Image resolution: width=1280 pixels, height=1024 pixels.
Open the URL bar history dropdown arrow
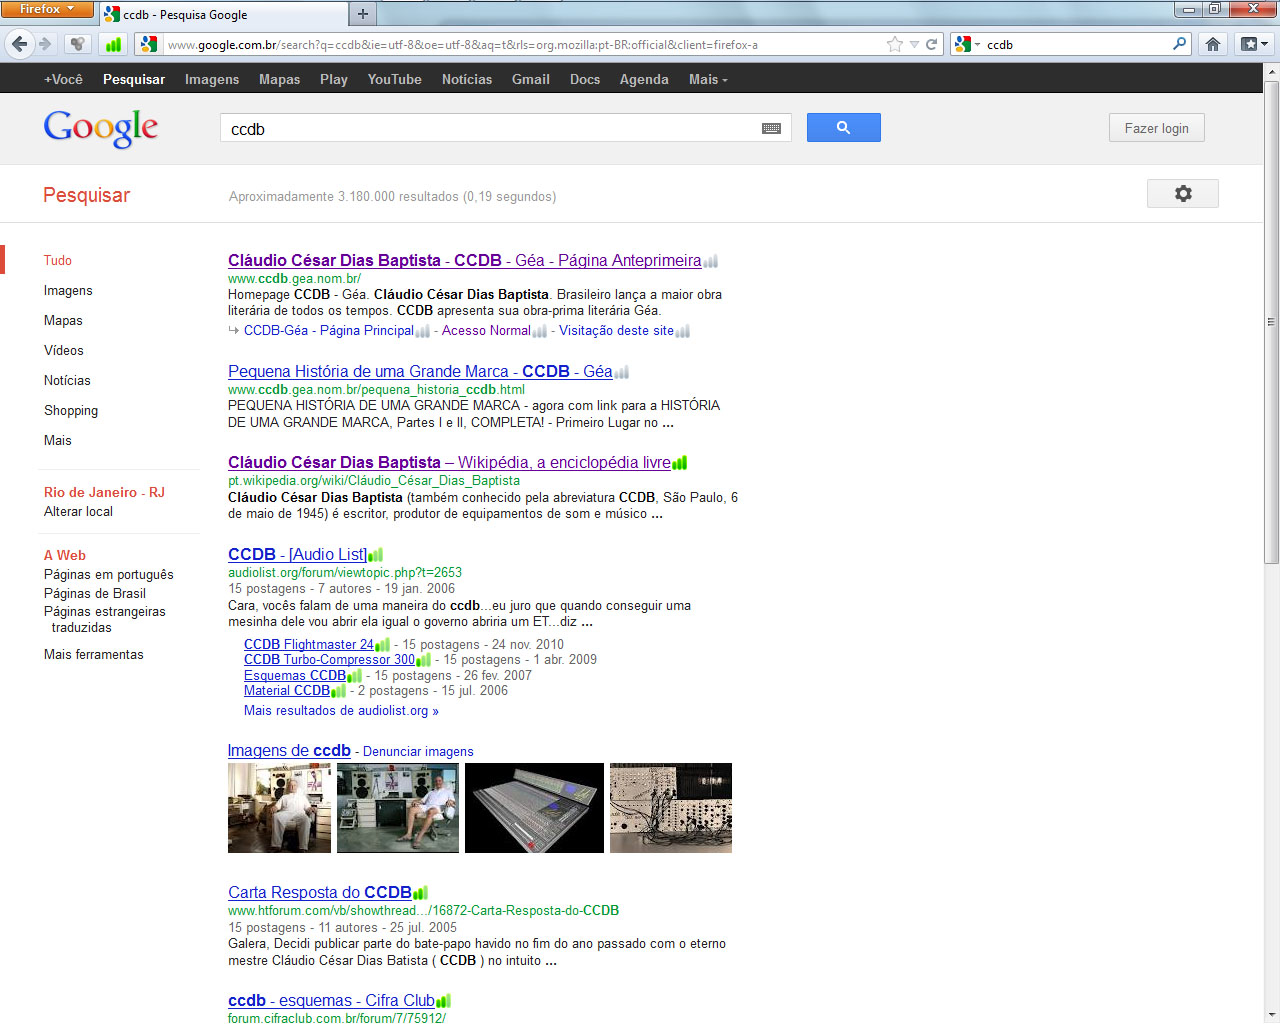click(914, 44)
